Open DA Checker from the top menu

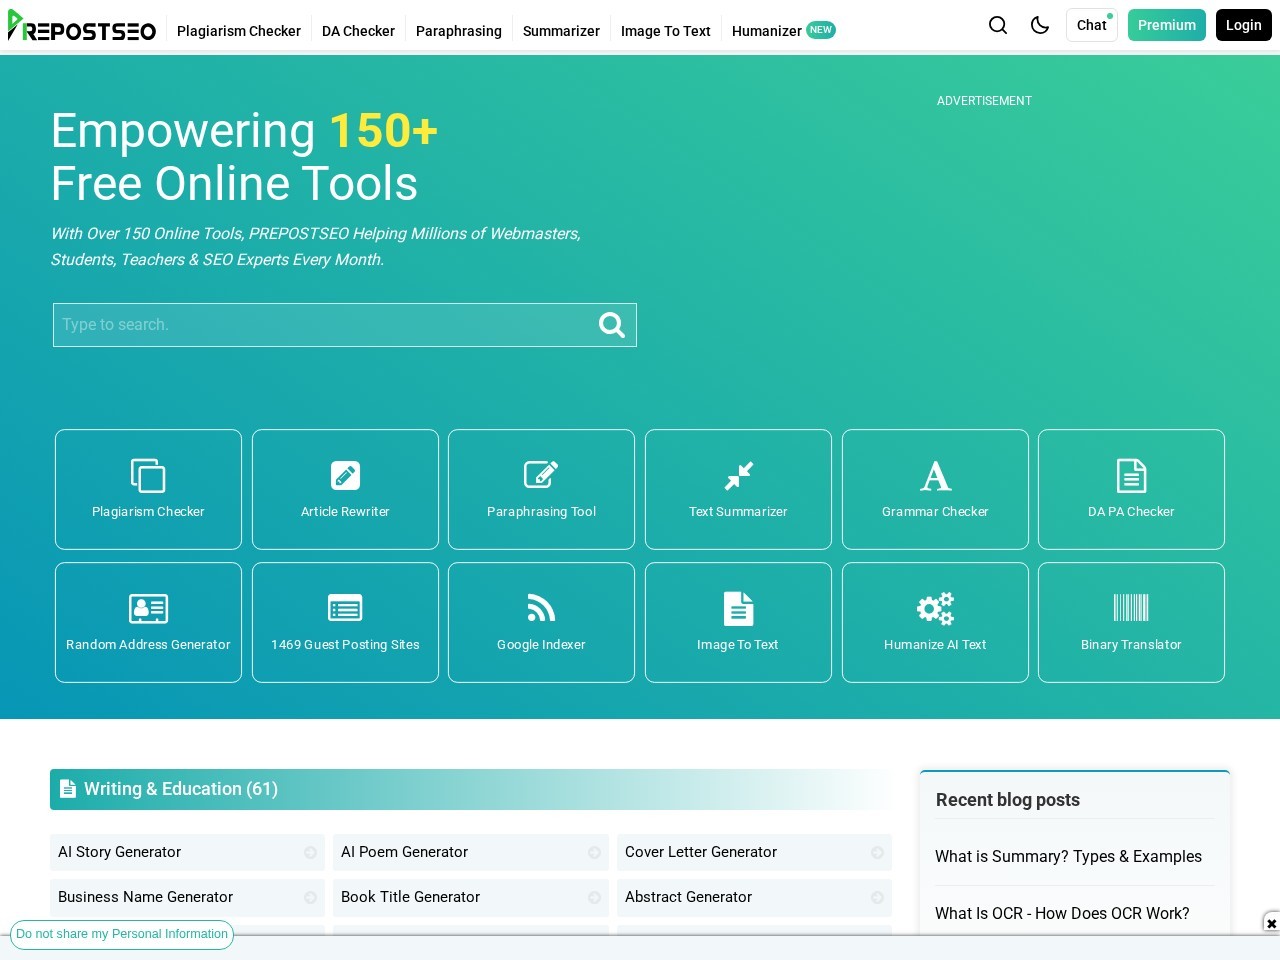coord(358,31)
